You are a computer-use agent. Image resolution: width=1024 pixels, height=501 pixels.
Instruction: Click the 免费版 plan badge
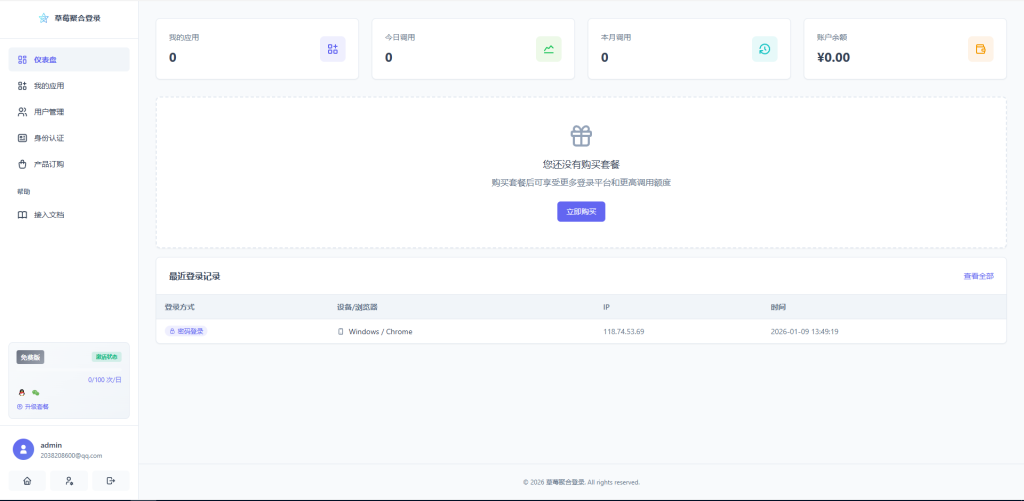pyautogui.click(x=30, y=357)
